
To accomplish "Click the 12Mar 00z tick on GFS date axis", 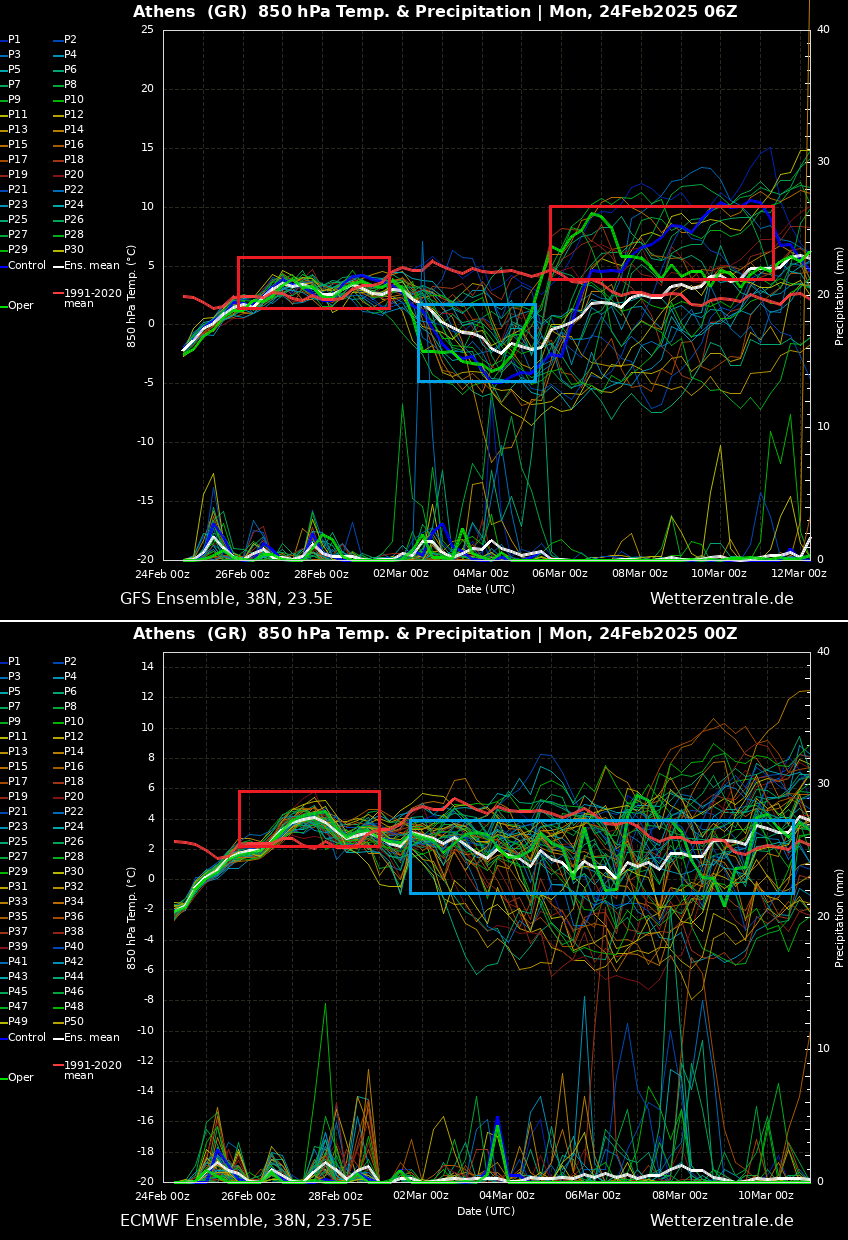I will 799,574.
